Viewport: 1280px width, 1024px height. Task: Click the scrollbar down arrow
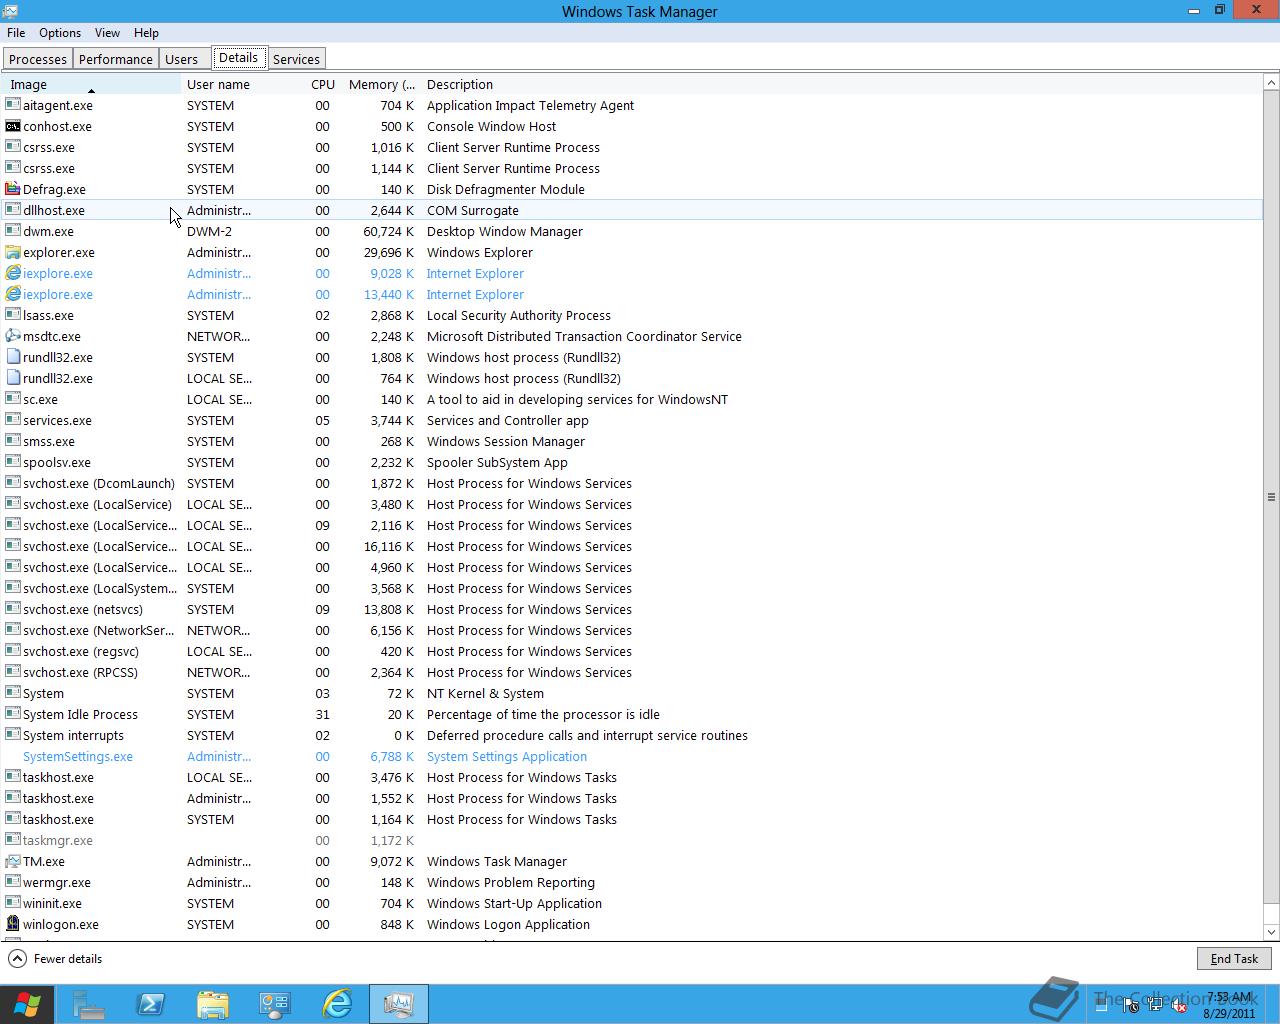1271,932
